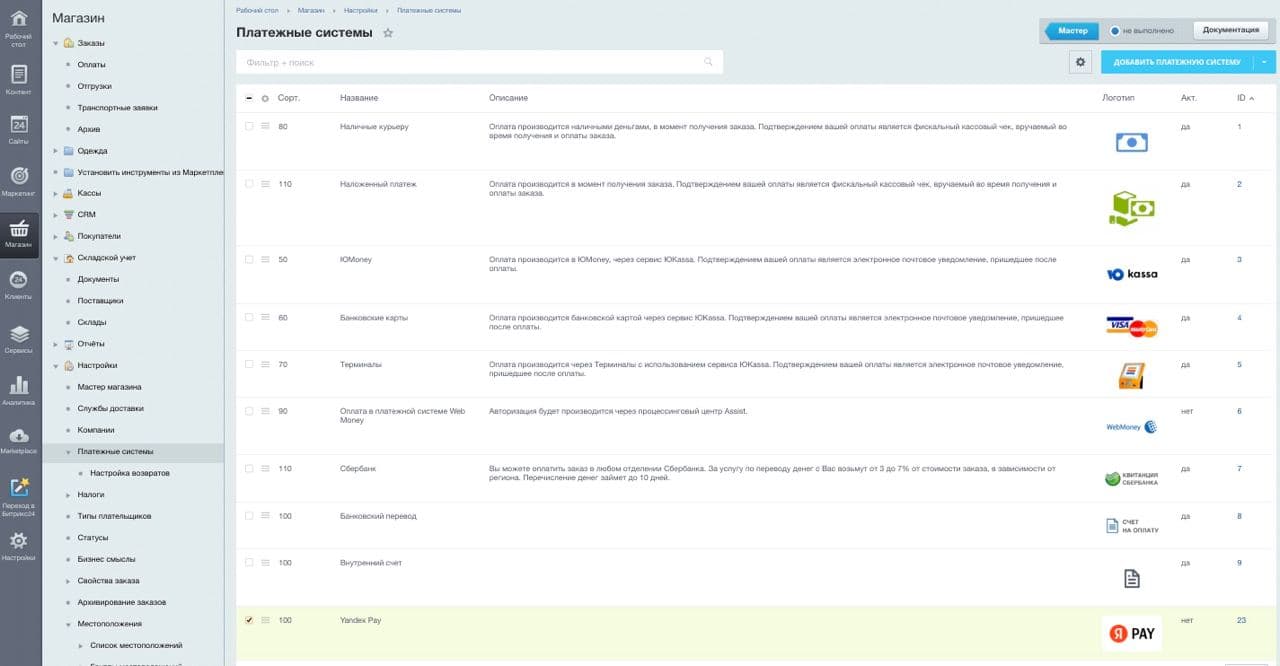Image resolution: width=1280 pixels, height=666 pixels.
Task: Collapse the Настройки tree section
Action: [56, 366]
